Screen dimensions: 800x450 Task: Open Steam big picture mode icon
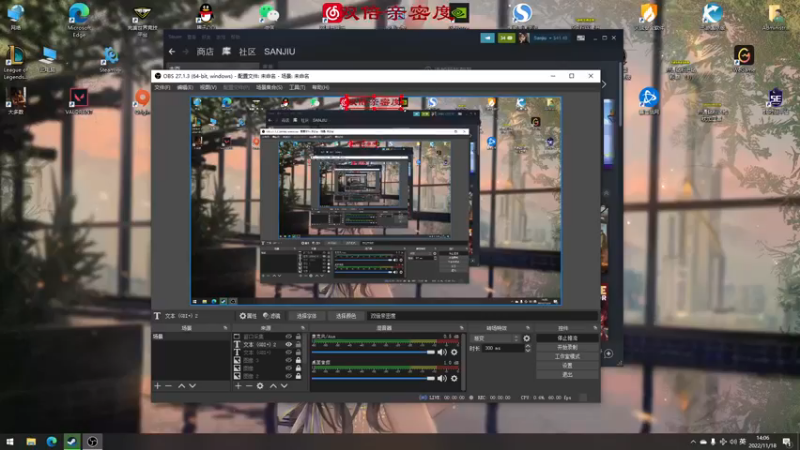581,38
